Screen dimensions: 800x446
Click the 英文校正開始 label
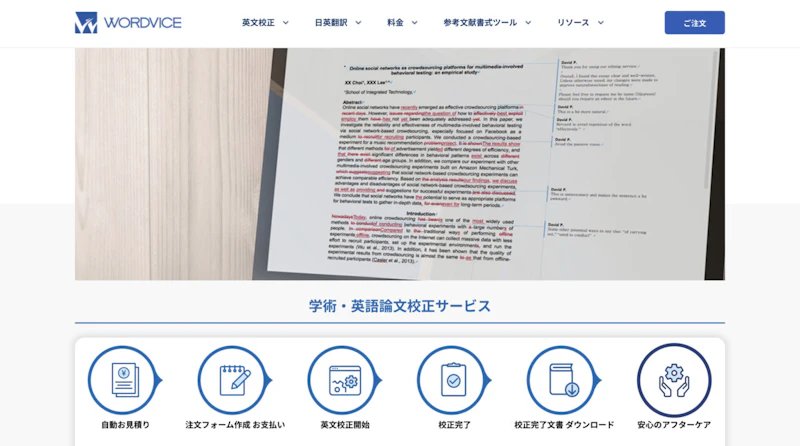coord(344,425)
